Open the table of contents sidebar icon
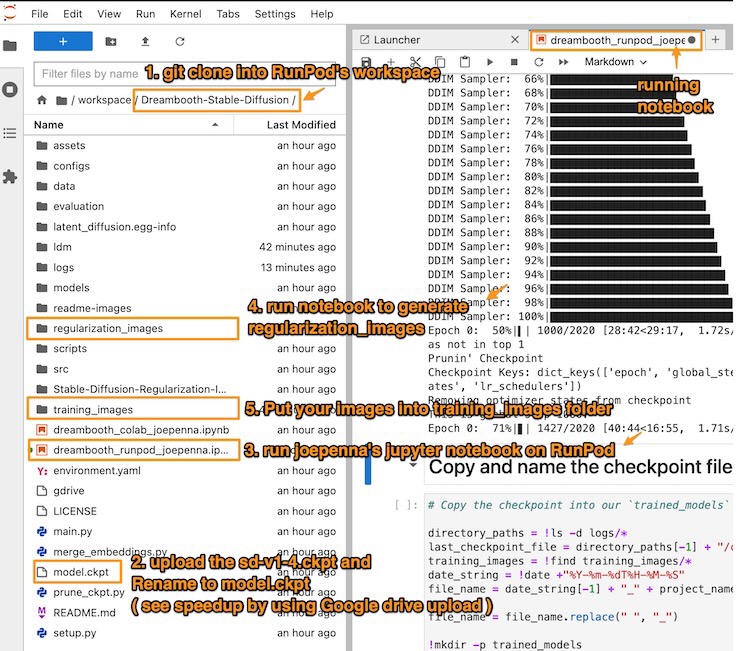Viewport: 750px width, 651px height. (10, 133)
